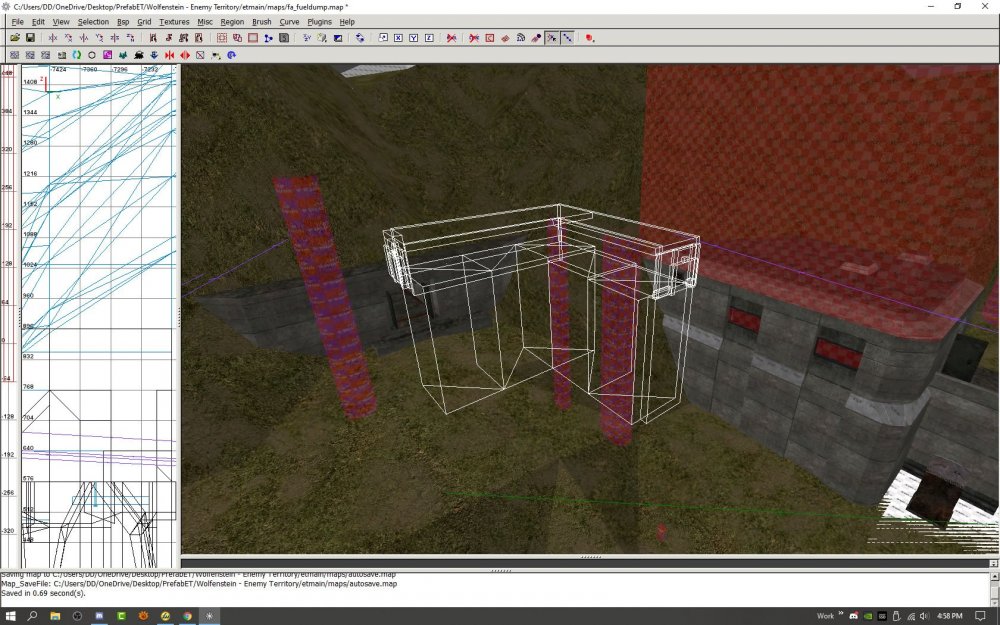1000x625 pixels.
Task: Open the Bsp menu
Action: point(123,22)
